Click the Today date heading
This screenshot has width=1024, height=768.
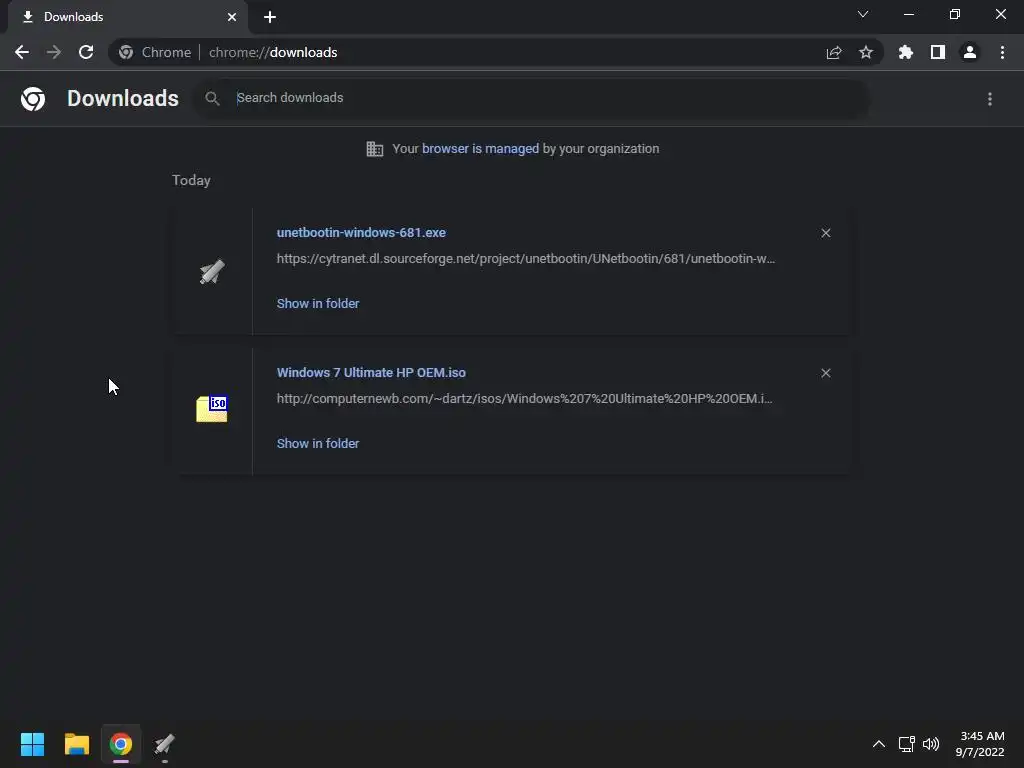point(191,180)
